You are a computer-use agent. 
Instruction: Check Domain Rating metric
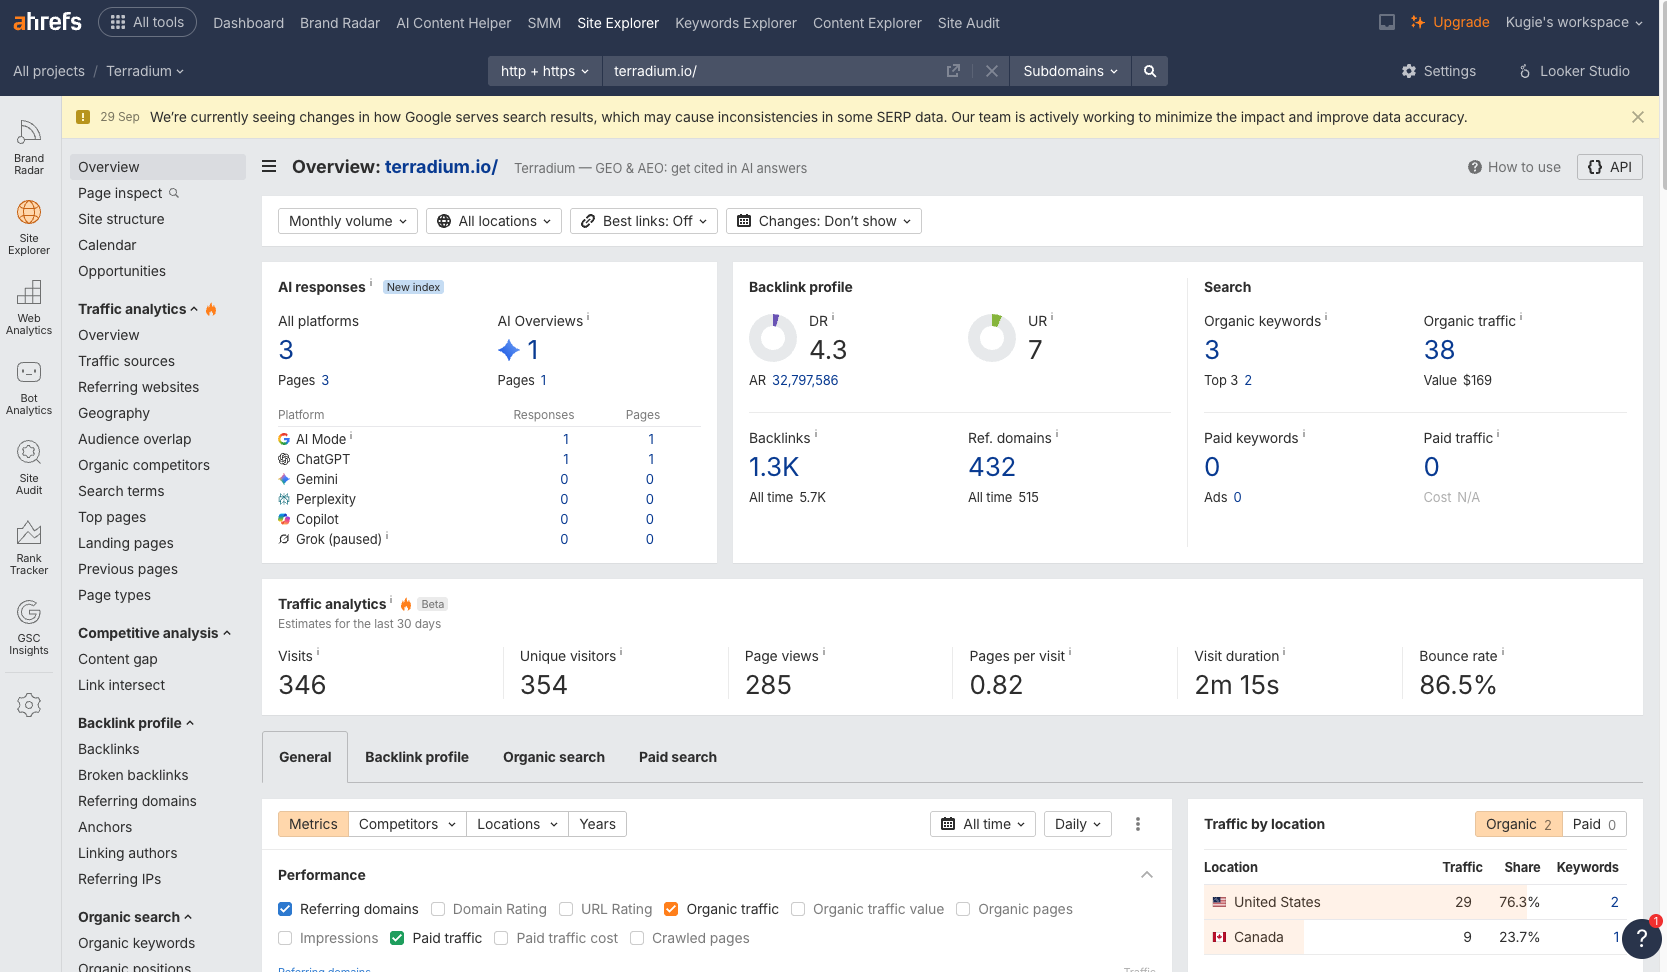(x=438, y=909)
